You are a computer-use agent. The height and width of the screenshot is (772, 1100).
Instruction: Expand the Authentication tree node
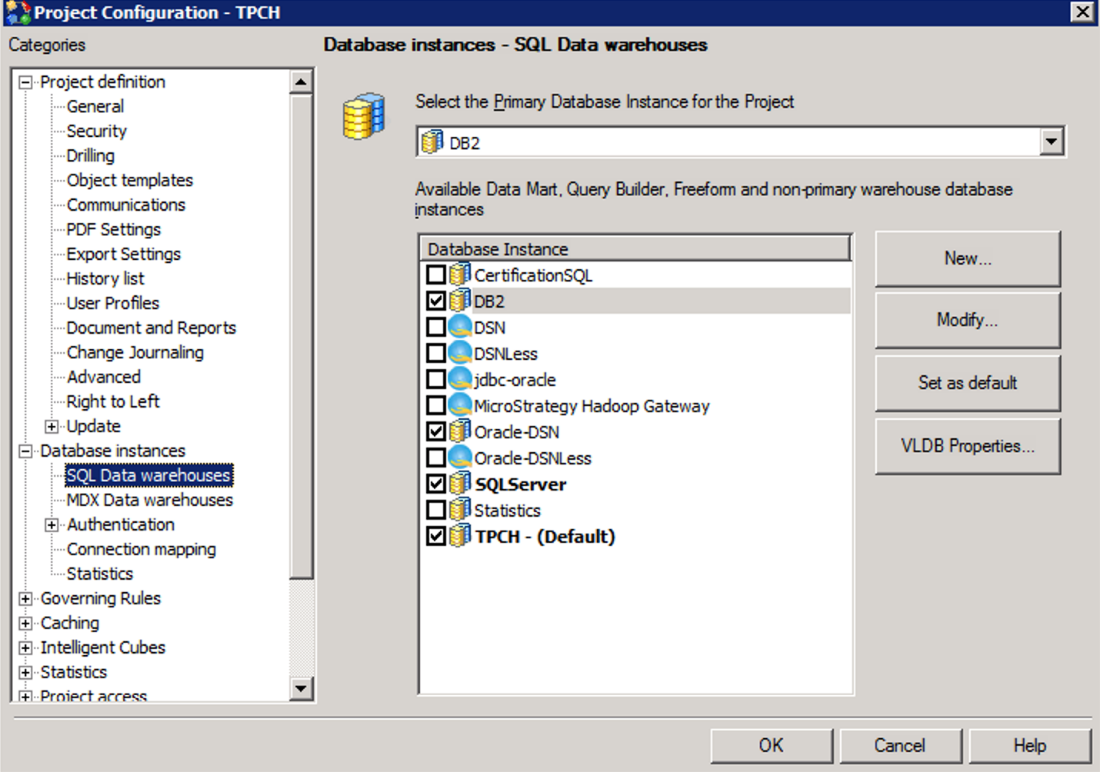[x=51, y=524]
